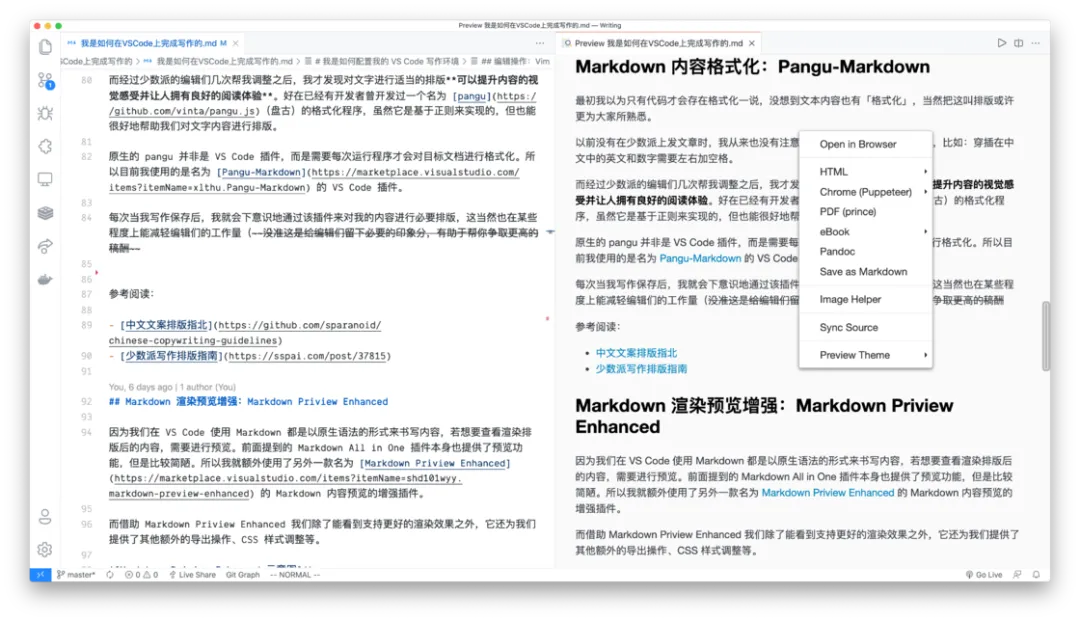The width and height of the screenshot is (1080, 621).
Task: Click breadcrumb '## 编辑操作: Vim'
Action: pyautogui.click(x=510, y=61)
